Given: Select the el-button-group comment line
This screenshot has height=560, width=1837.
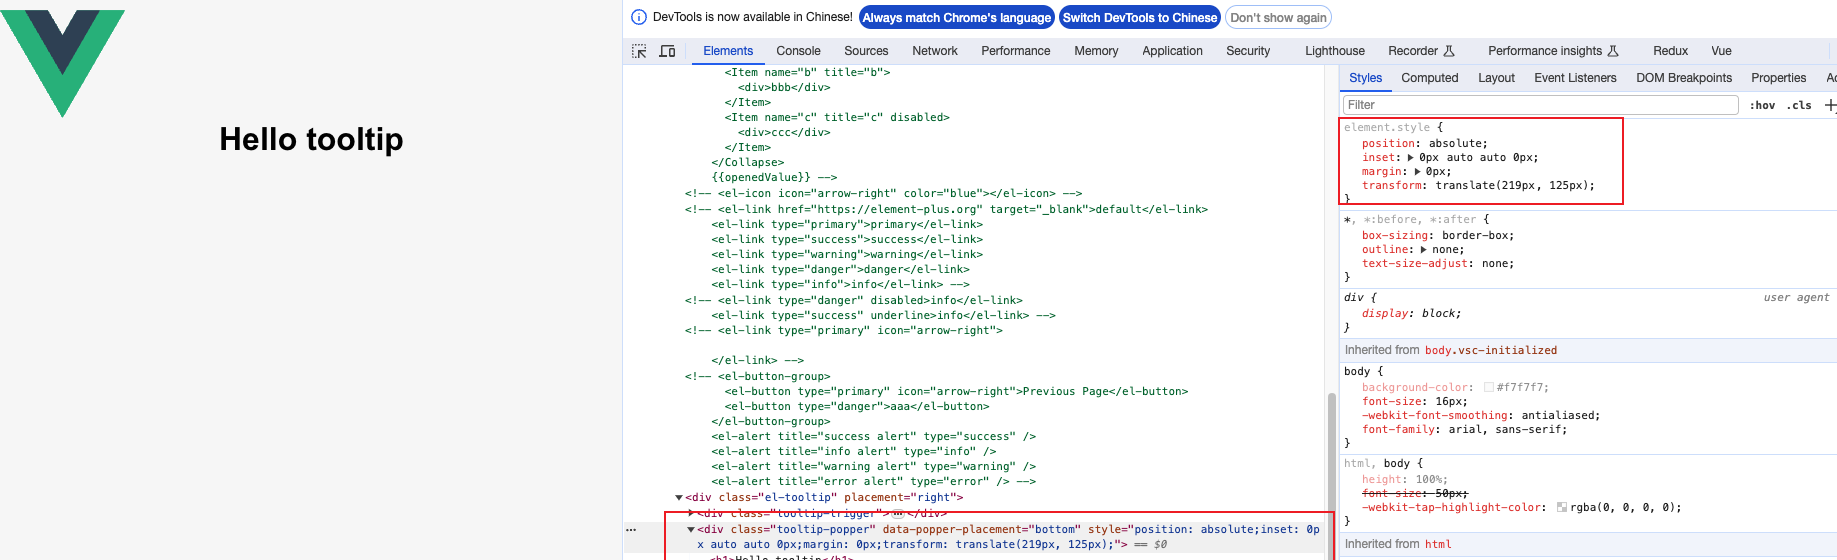Looking at the screenshot, I should (757, 377).
